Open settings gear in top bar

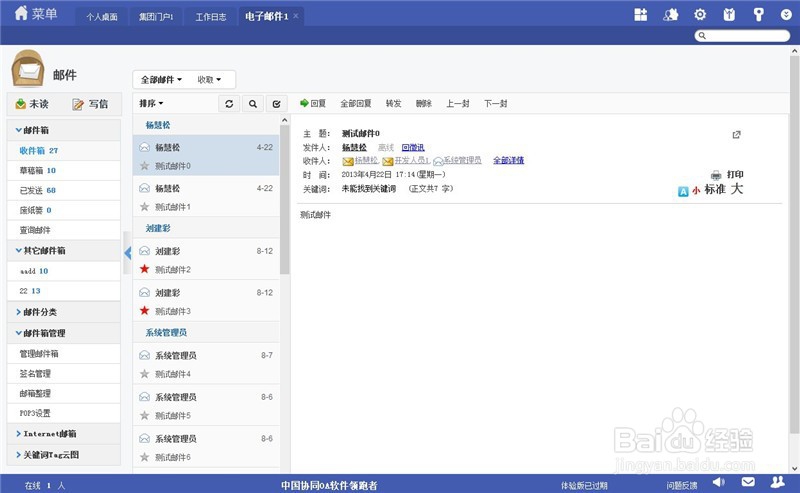pos(700,15)
